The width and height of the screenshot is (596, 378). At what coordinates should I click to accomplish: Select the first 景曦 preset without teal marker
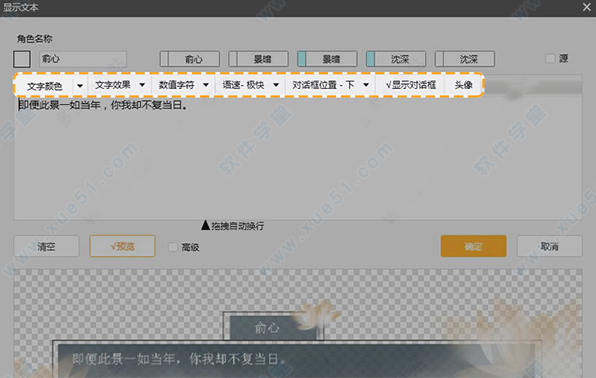pos(258,59)
